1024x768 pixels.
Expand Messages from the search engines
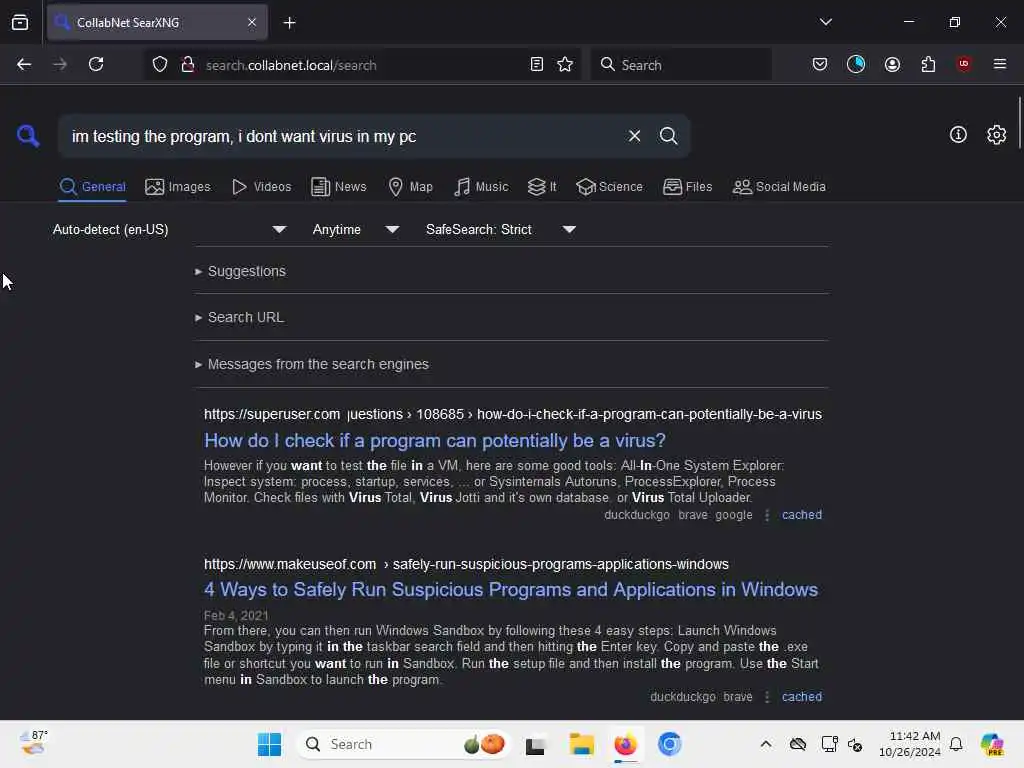pyautogui.click(x=312, y=364)
